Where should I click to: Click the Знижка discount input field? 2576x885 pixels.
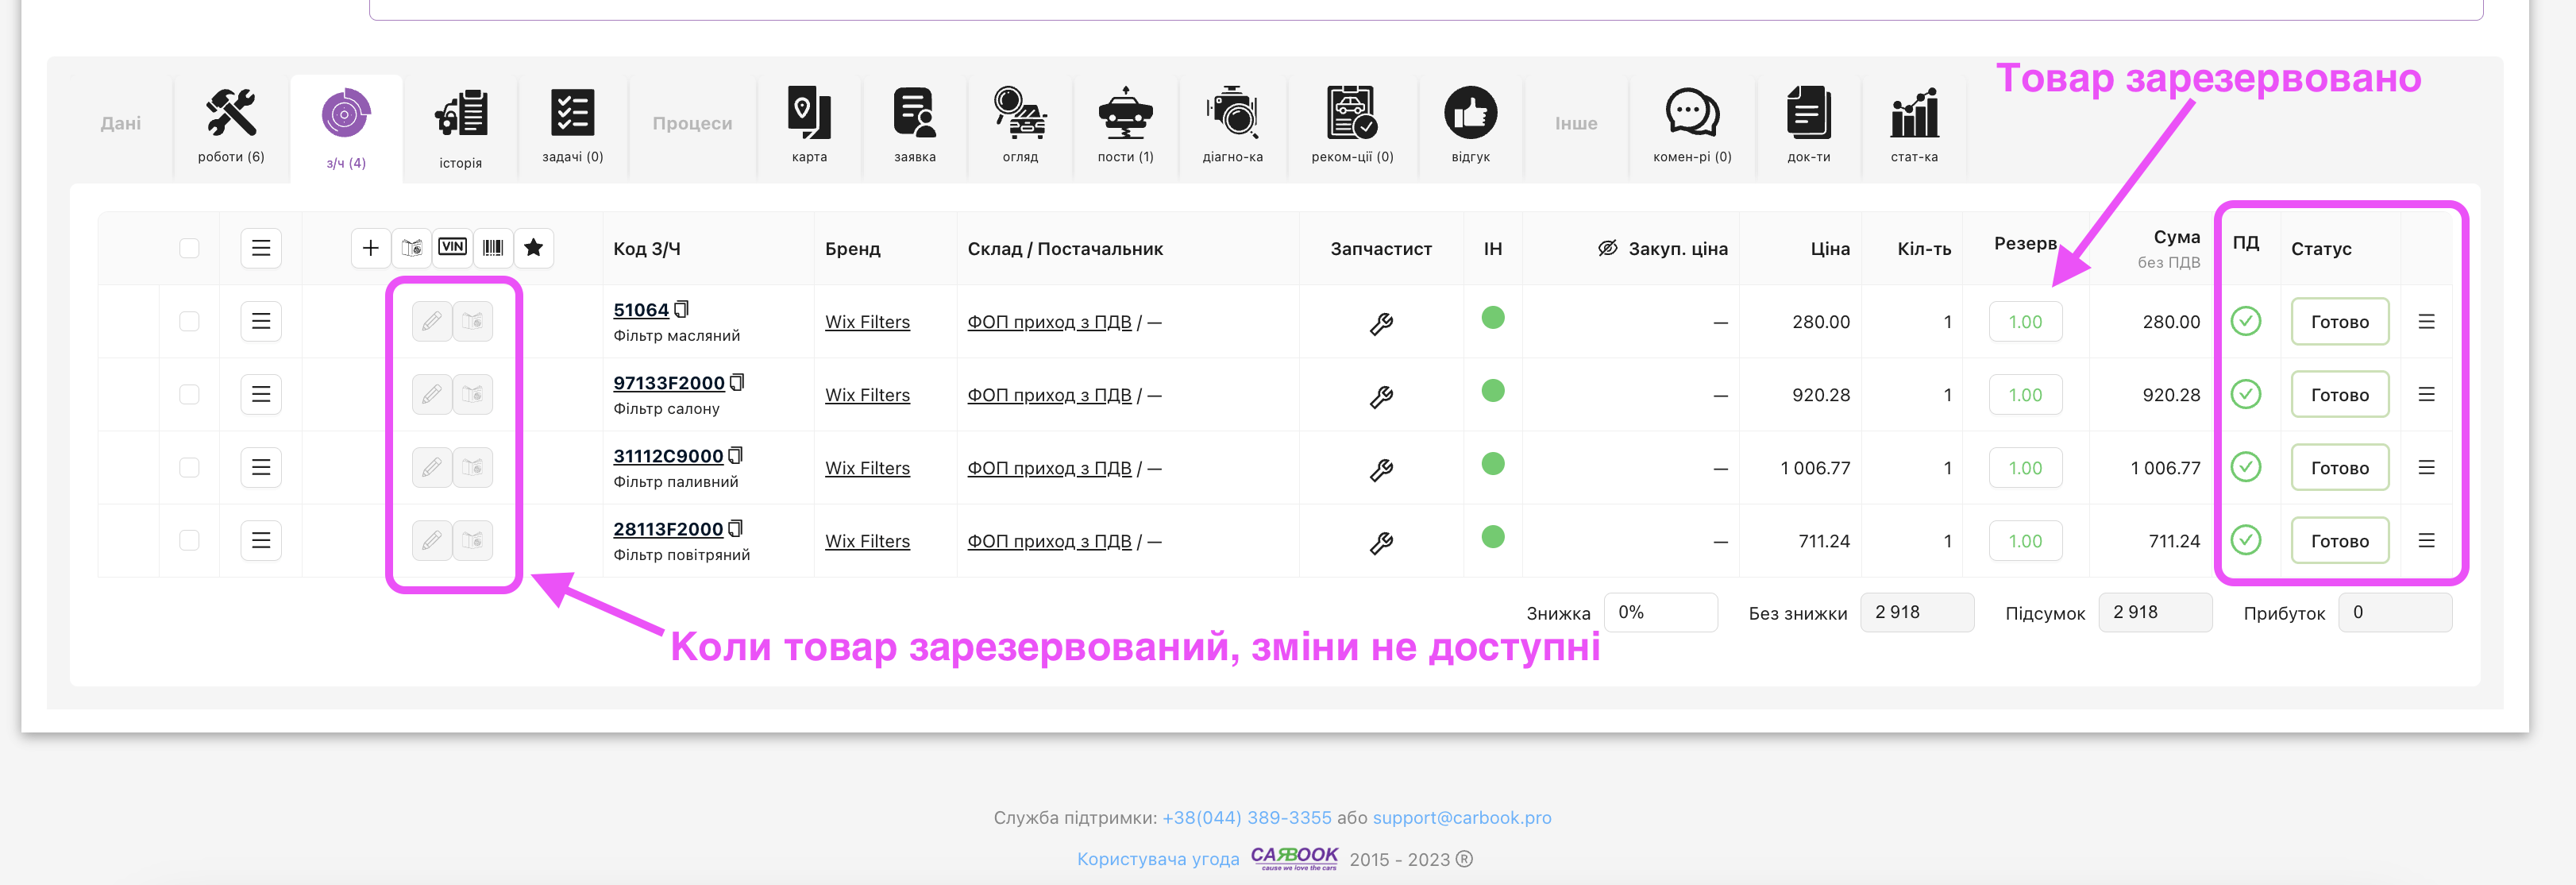pos(1660,612)
